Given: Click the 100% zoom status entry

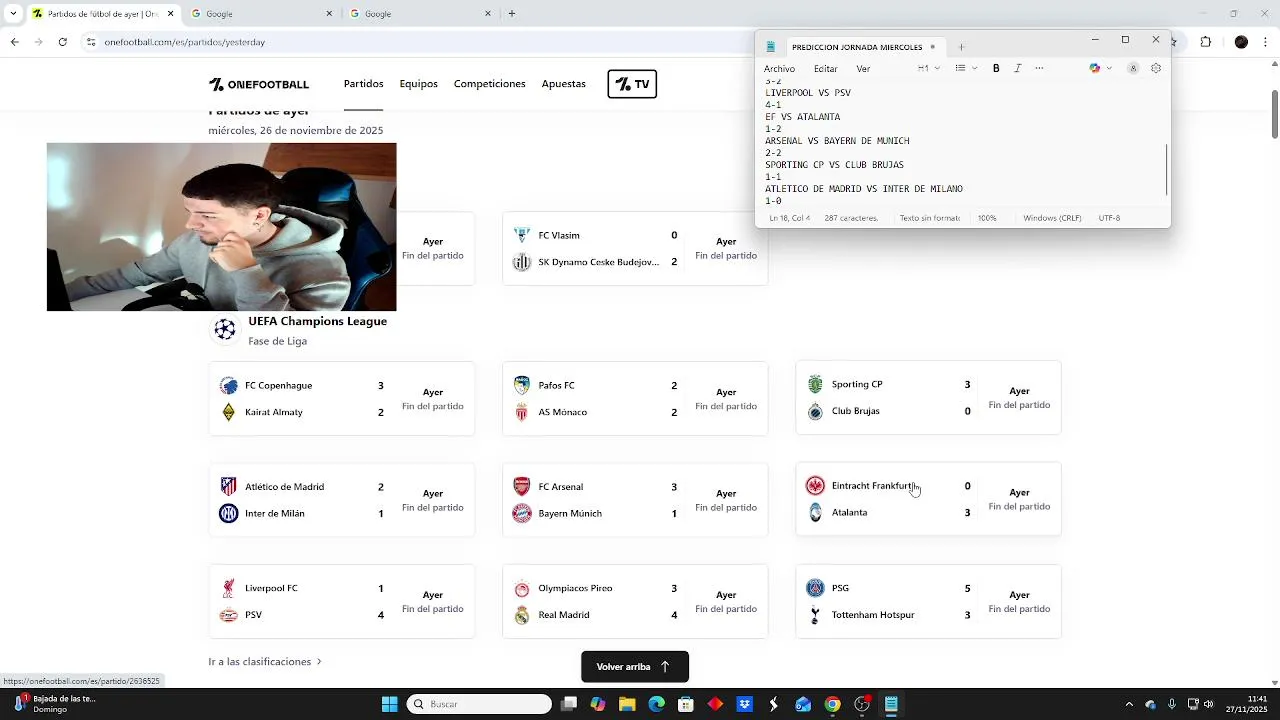Looking at the screenshot, I should [987, 218].
